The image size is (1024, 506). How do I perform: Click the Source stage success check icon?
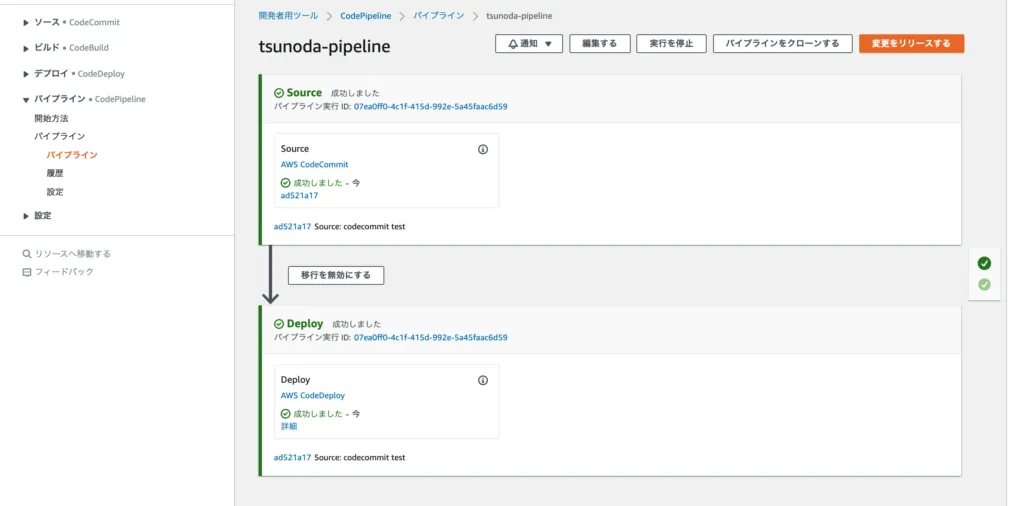pyautogui.click(x=279, y=93)
